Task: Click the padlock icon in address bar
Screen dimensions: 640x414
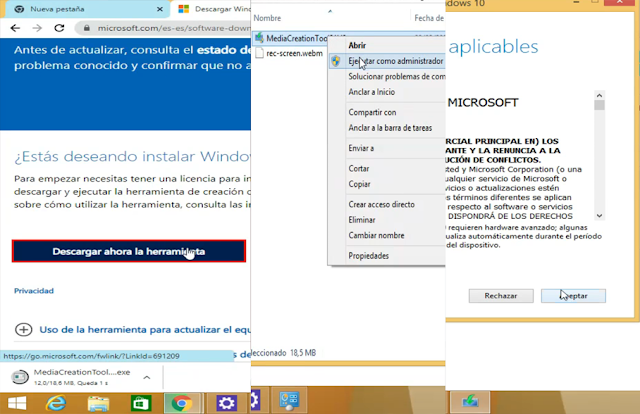Action: (x=87, y=28)
